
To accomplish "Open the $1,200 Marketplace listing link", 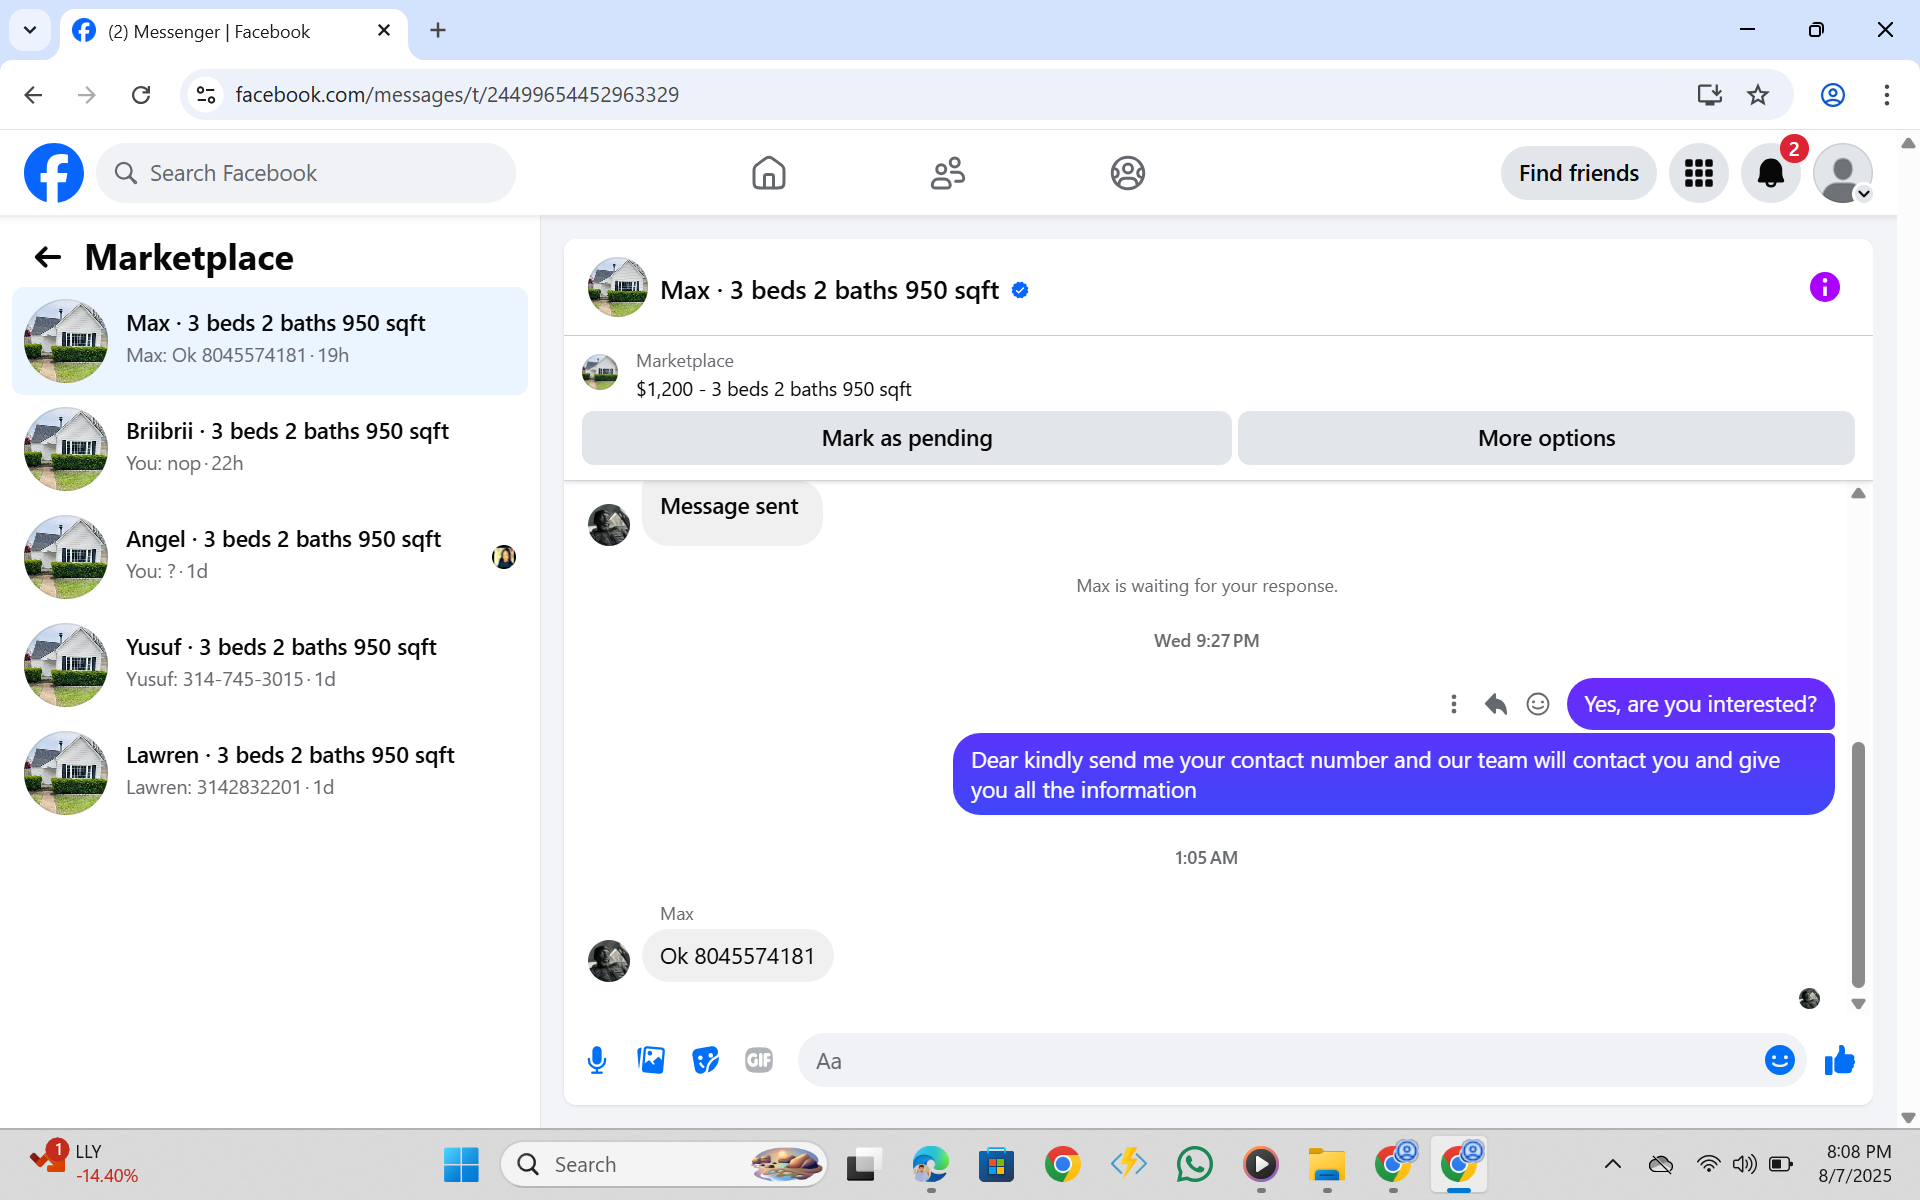I will pos(773,389).
